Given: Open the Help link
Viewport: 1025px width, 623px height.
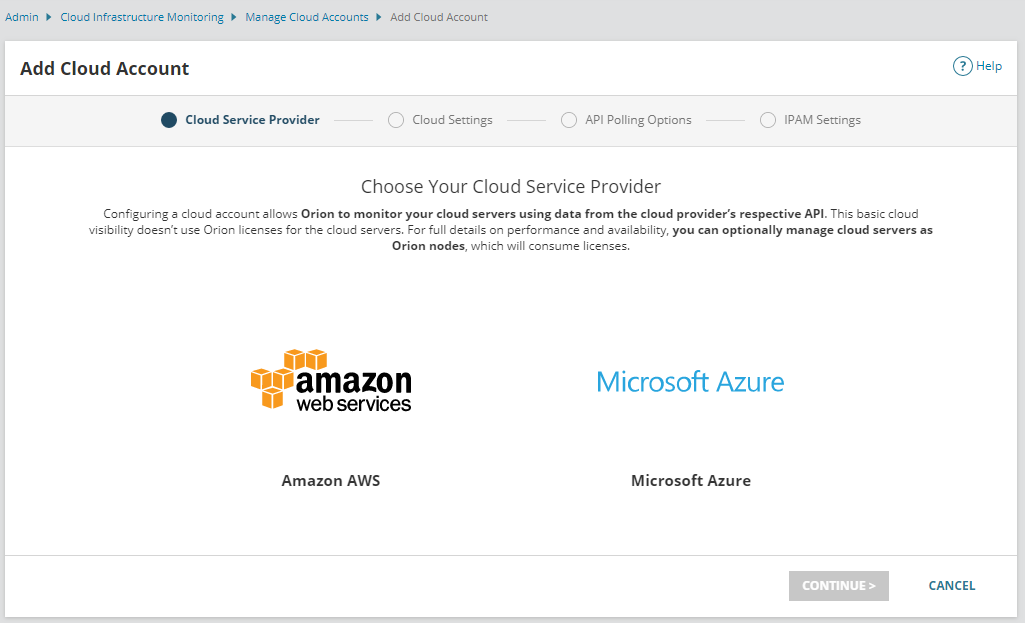Looking at the screenshot, I should pyautogui.click(x=989, y=66).
